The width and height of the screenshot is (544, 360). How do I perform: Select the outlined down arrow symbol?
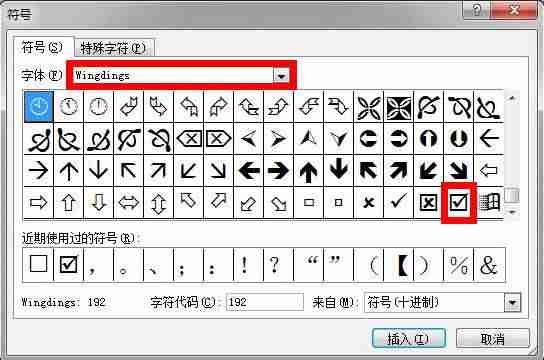98,202
